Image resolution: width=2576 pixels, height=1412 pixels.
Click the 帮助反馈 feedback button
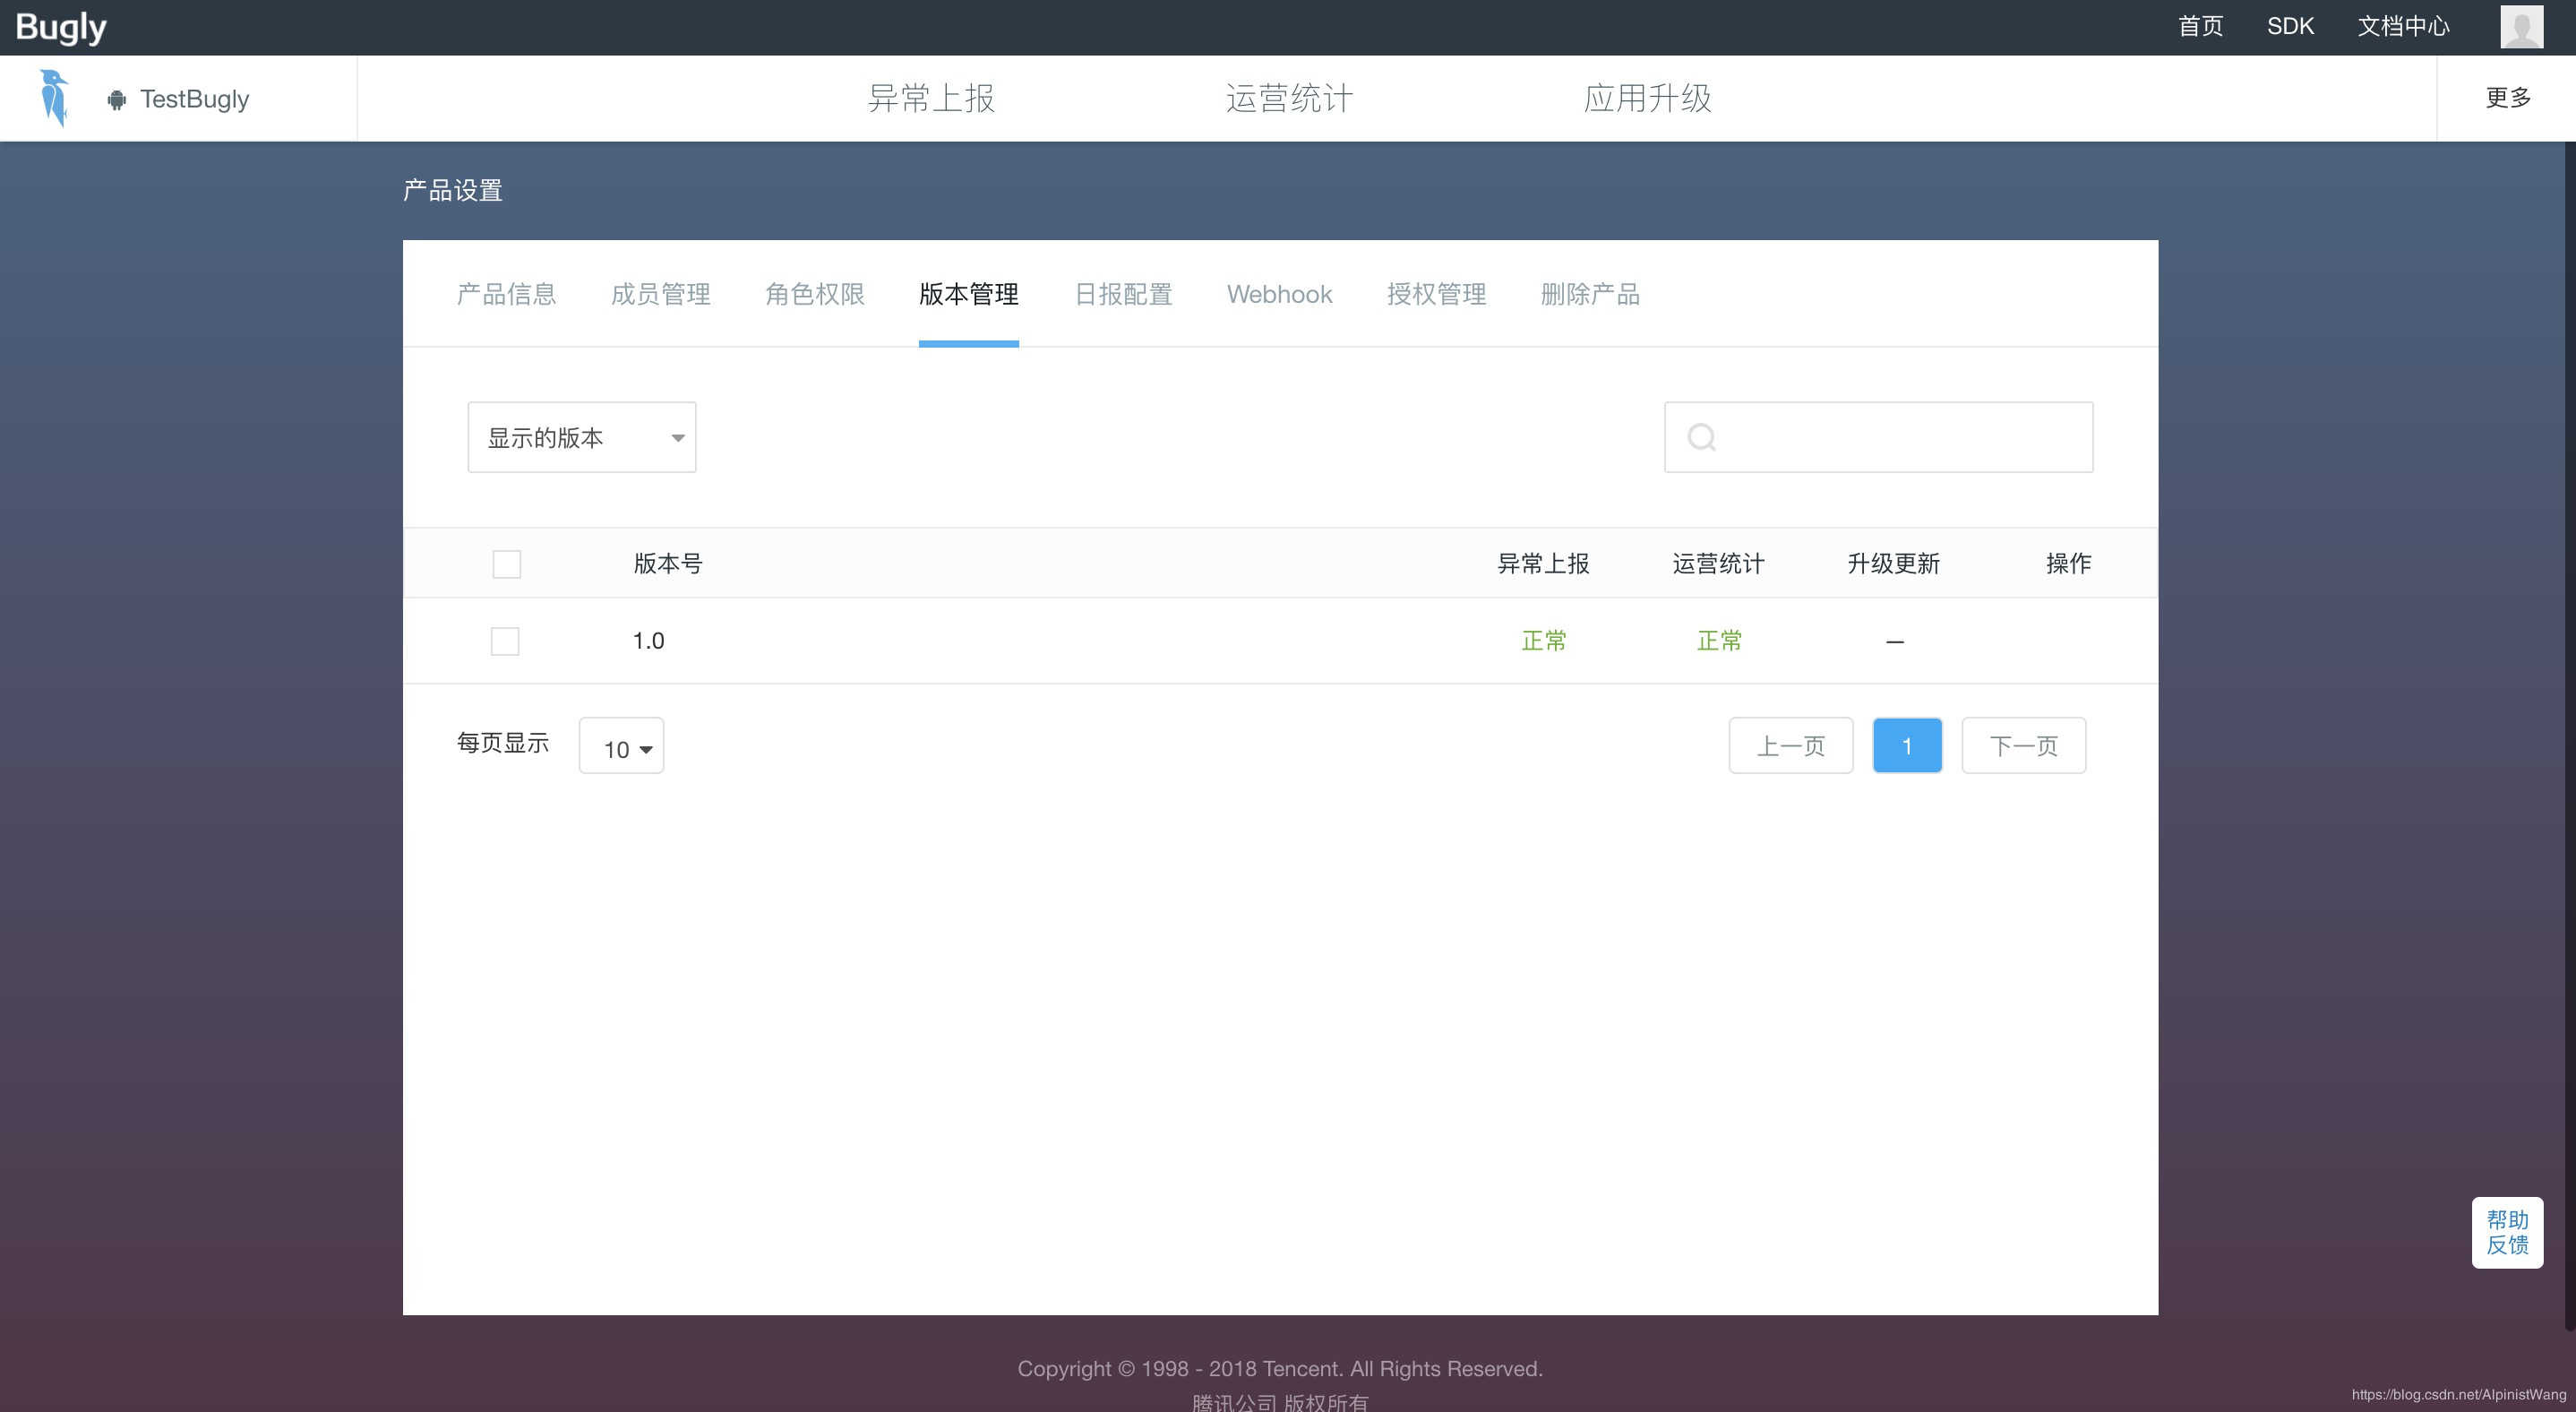(2507, 1232)
